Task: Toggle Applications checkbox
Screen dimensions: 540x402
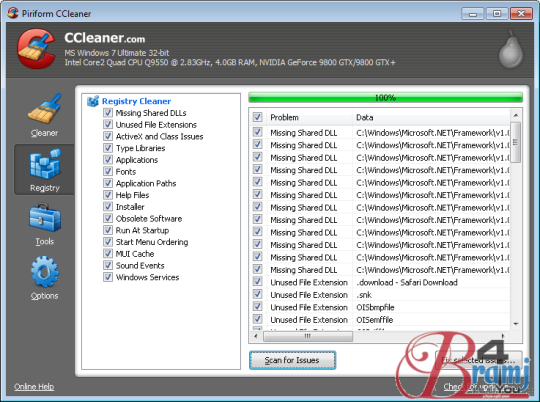Action: pos(108,159)
